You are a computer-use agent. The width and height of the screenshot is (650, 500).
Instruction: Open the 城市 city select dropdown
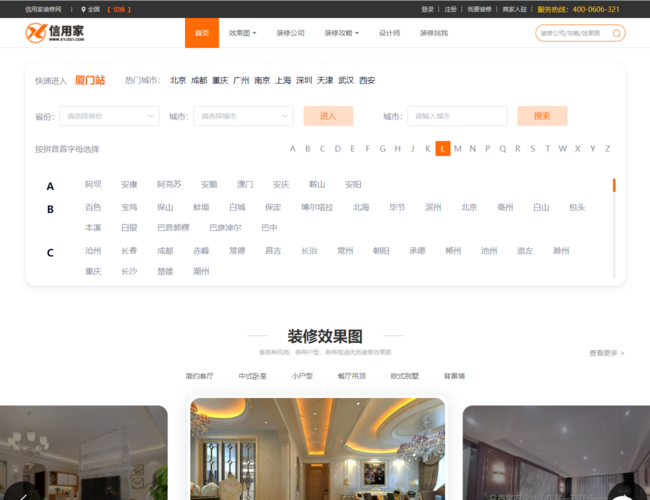coord(243,116)
